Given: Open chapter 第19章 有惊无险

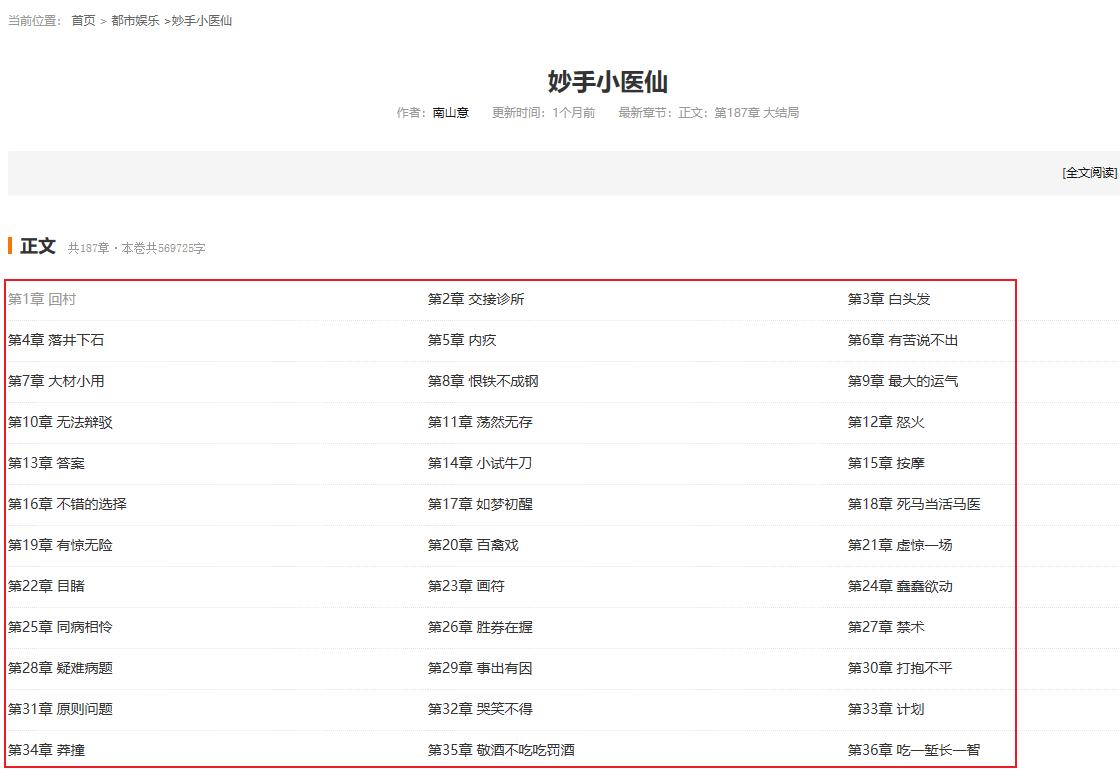Looking at the screenshot, I should click(x=60, y=545).
